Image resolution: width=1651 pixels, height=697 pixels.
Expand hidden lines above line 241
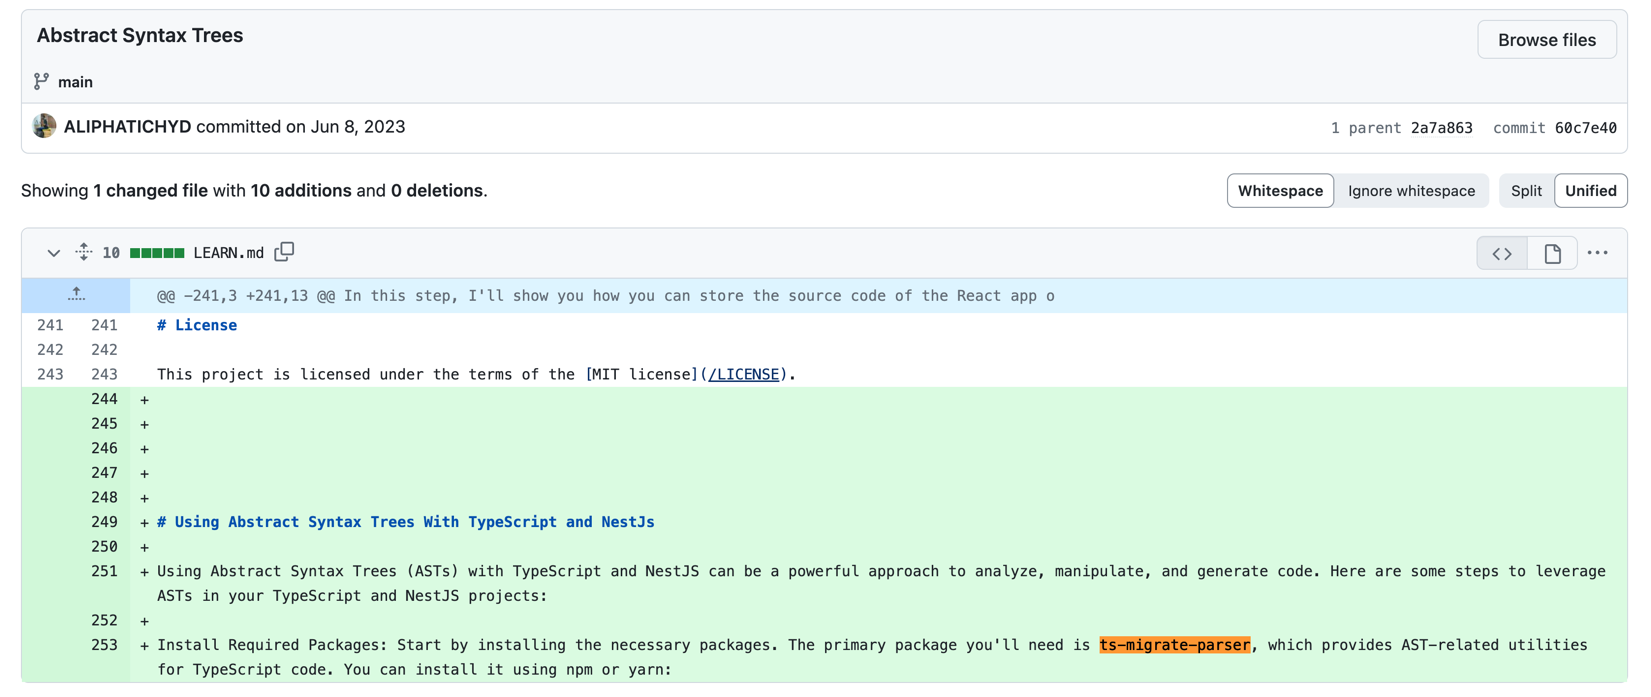click(x=76, y=295)
